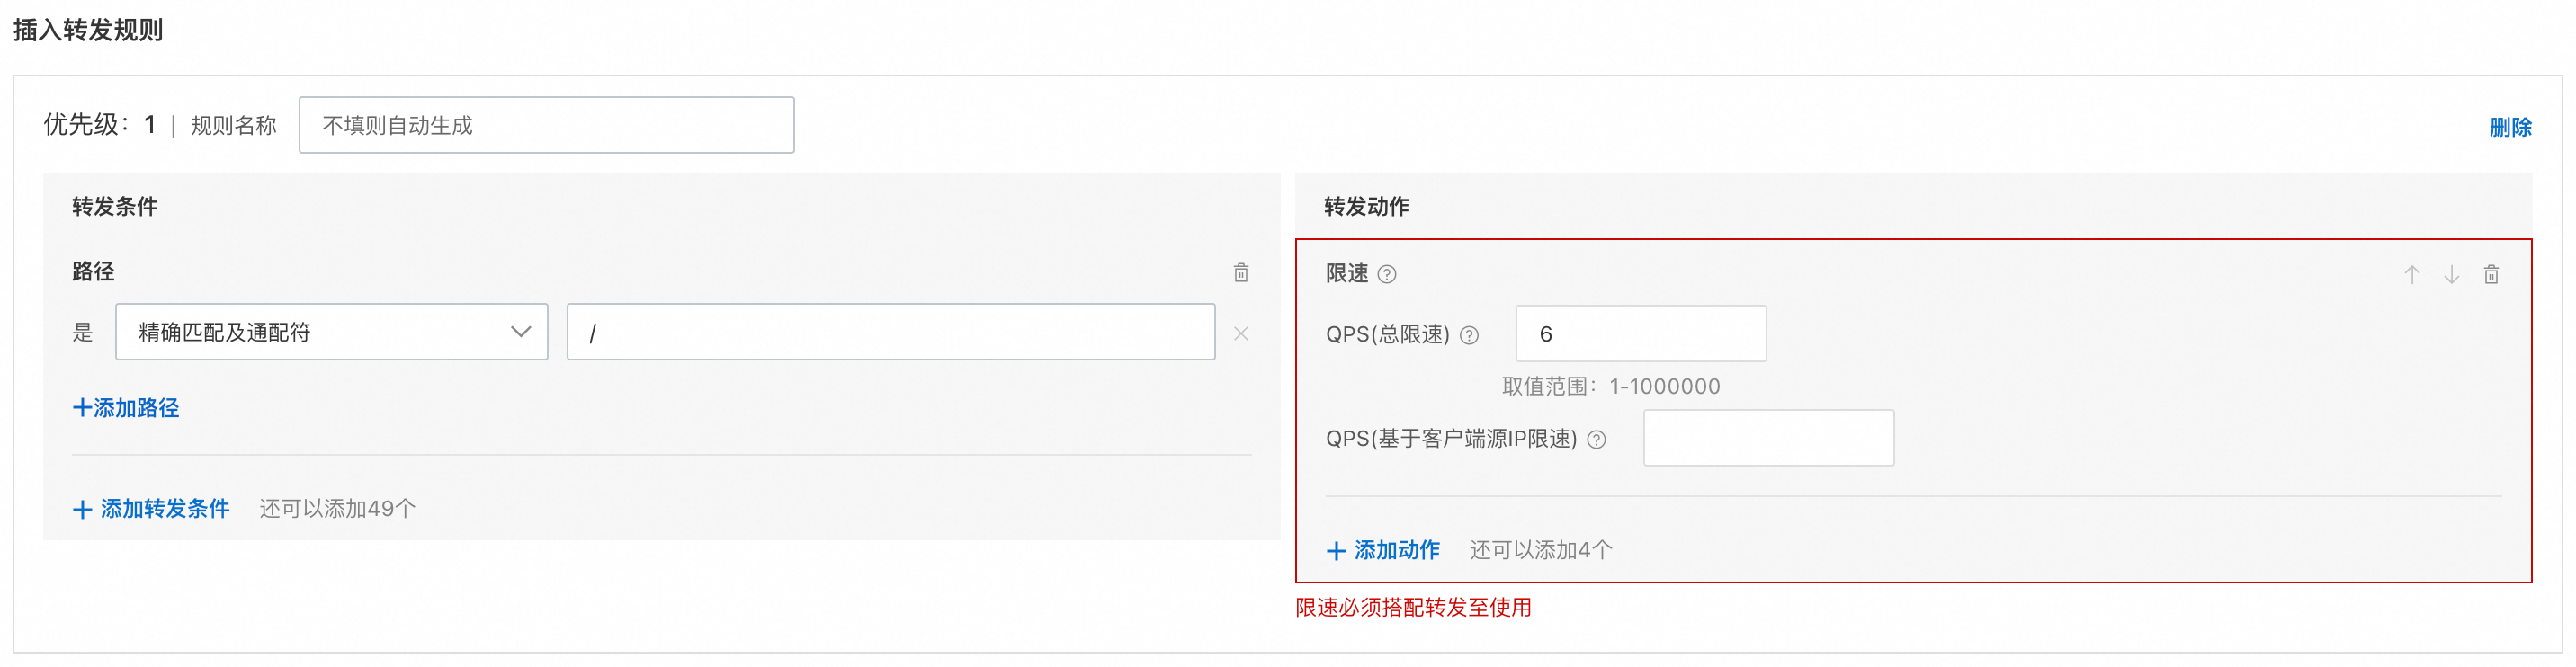Click the 转发条件 section heading
The image size is (2576, 667).
pos(115,206)
